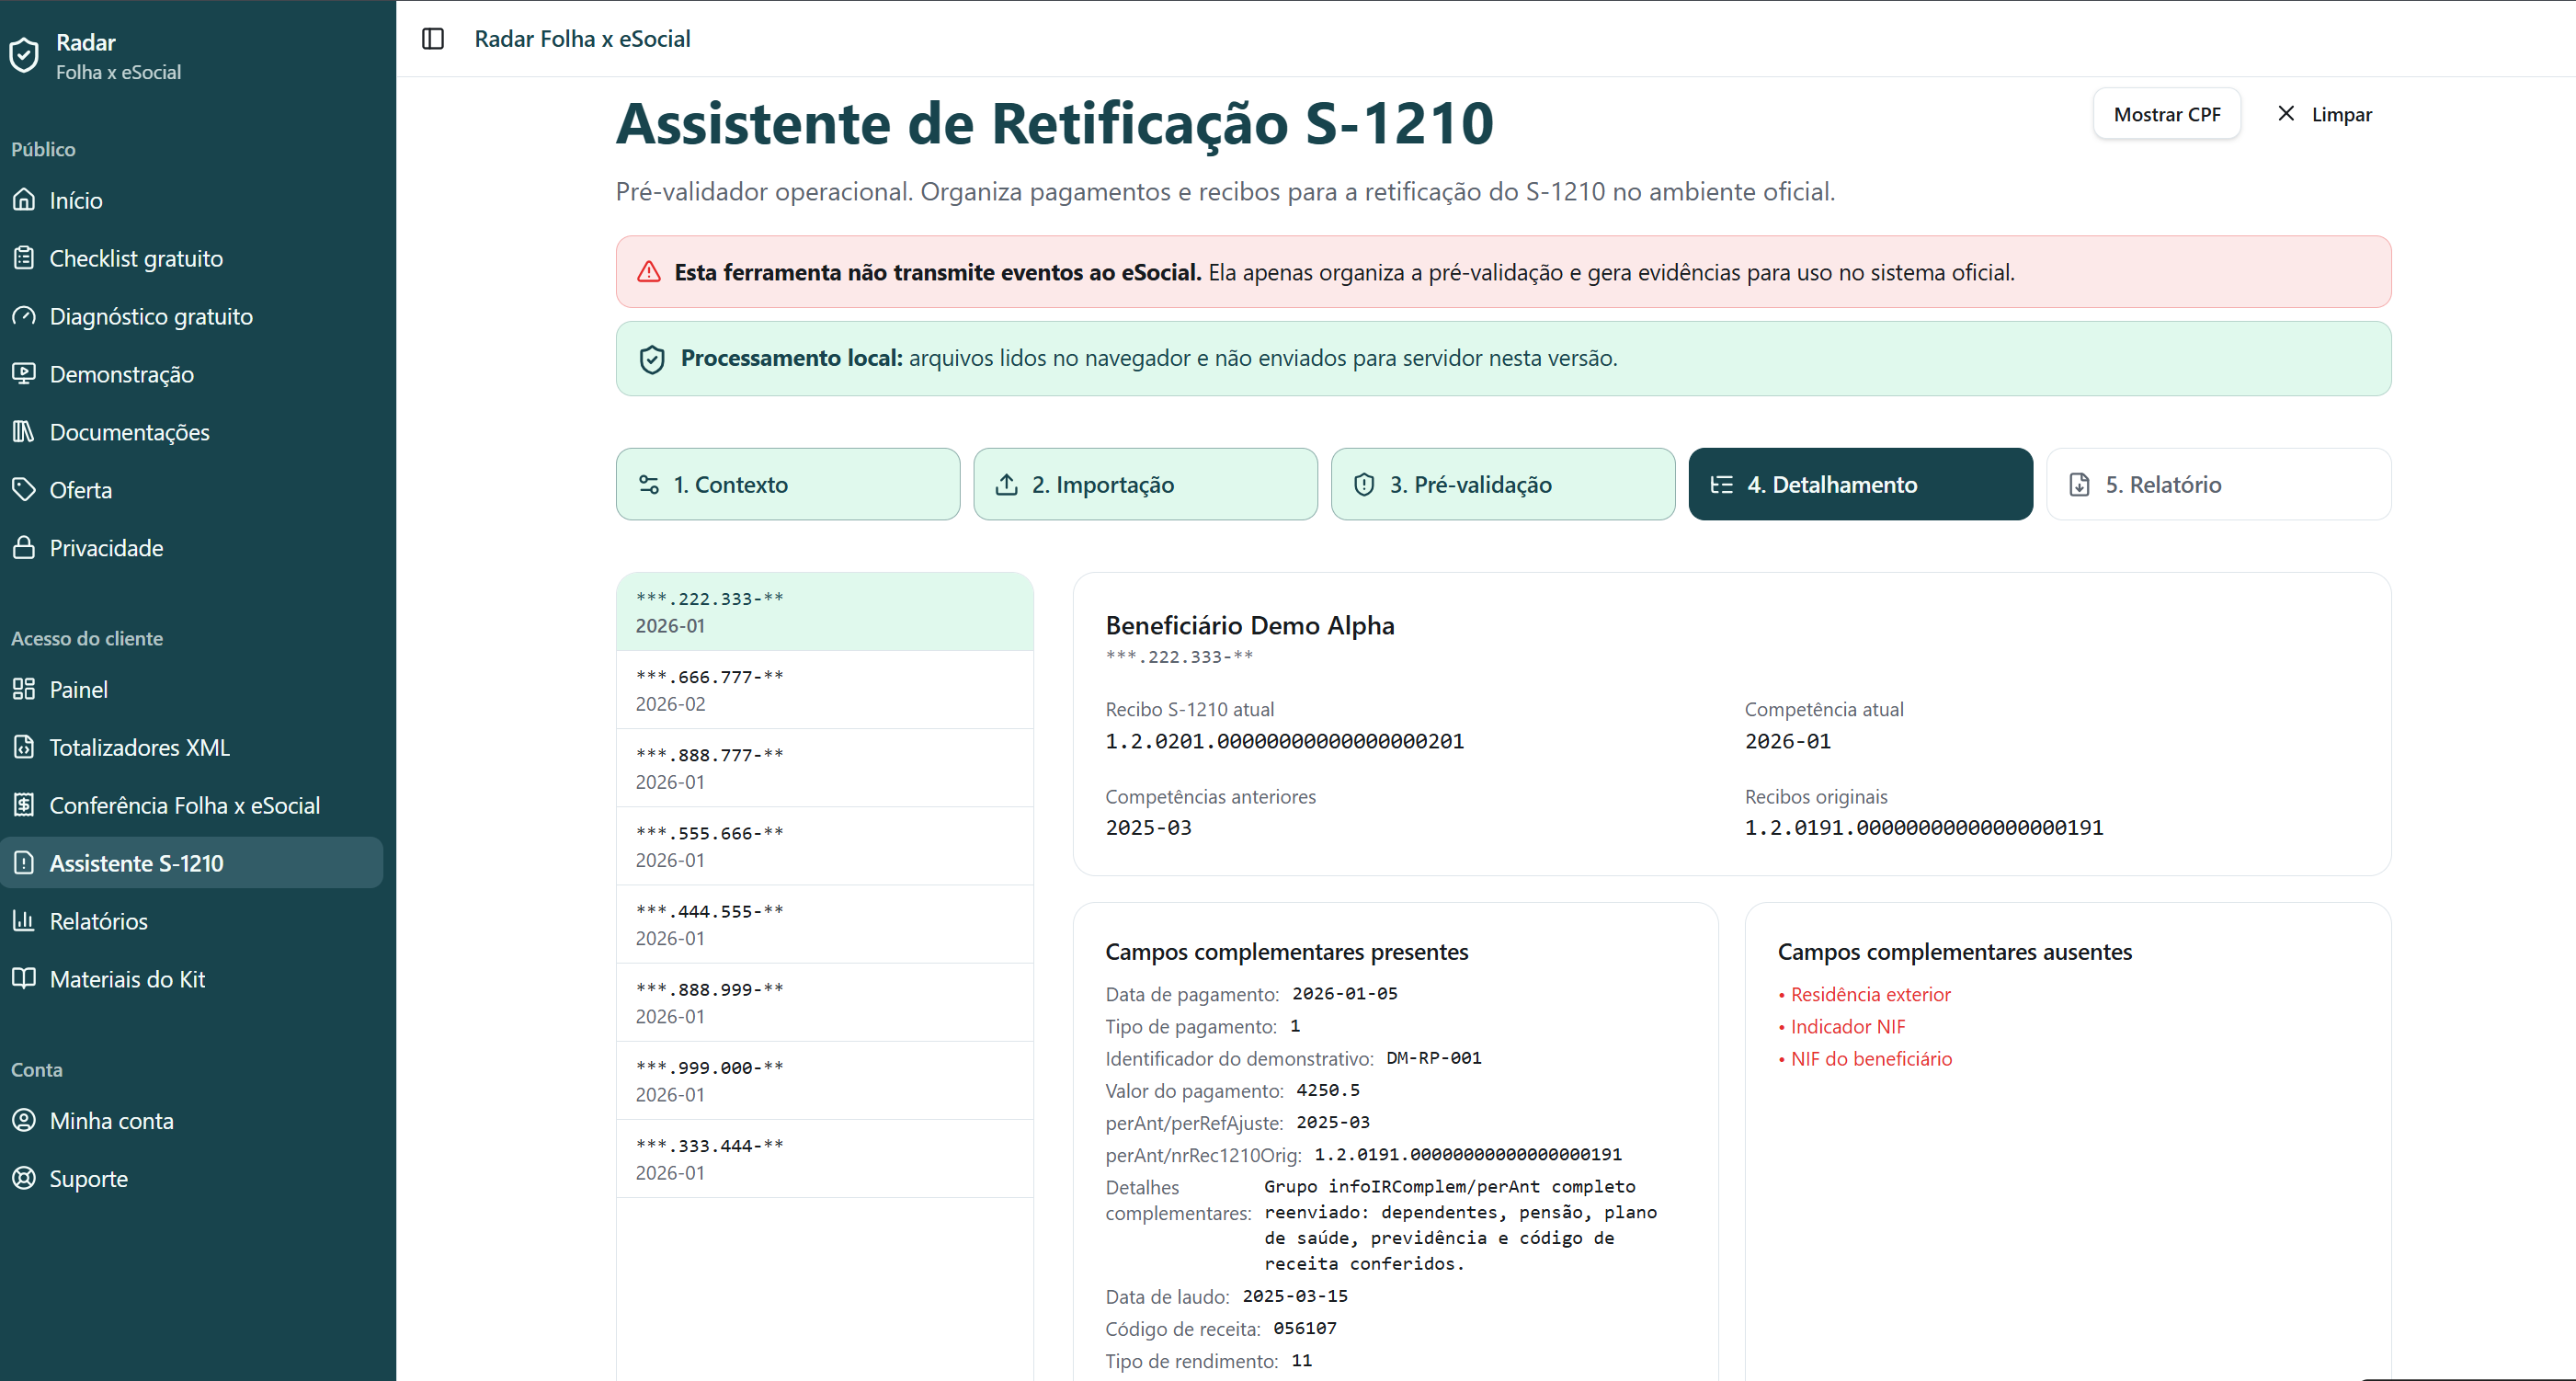Viewport: 2576px width, 1381px height.
Task: Click the Suporte lifebuoy icon
Action: coord(24,1178)
